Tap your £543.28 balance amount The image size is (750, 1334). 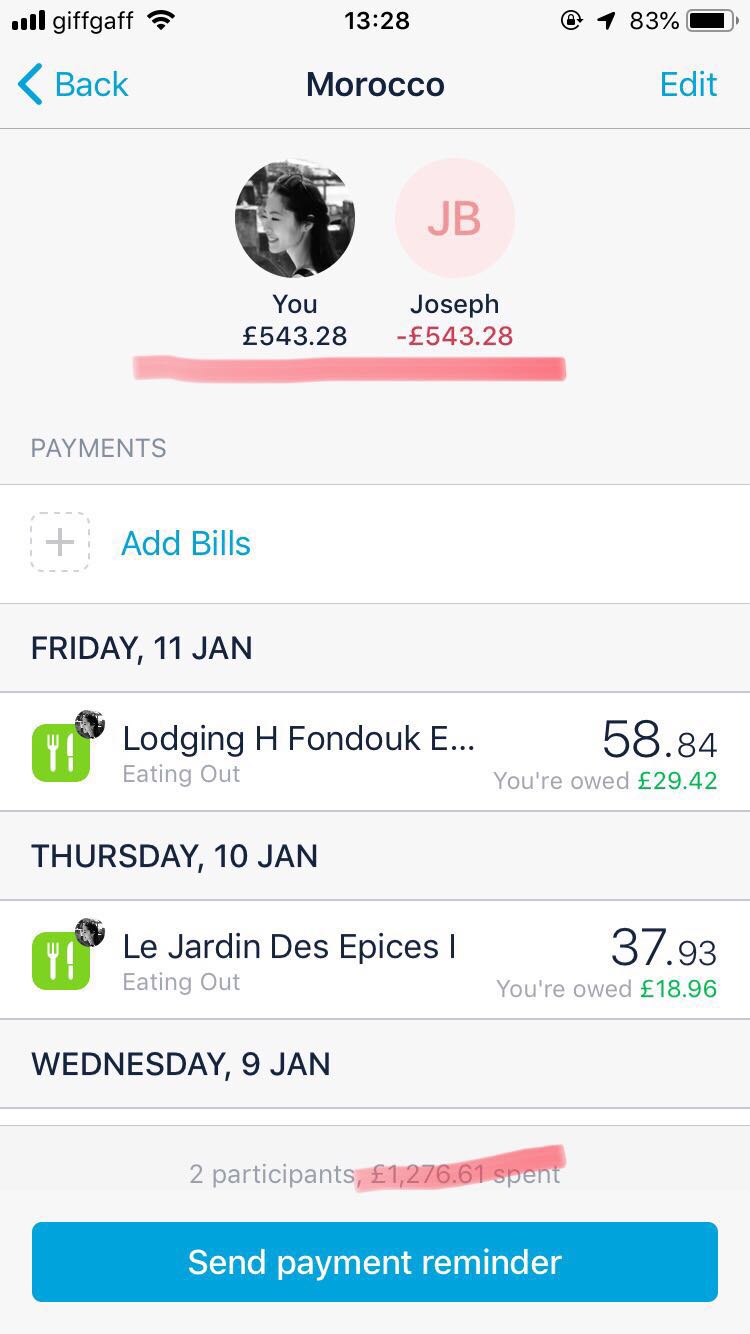(x=295, y=337)
